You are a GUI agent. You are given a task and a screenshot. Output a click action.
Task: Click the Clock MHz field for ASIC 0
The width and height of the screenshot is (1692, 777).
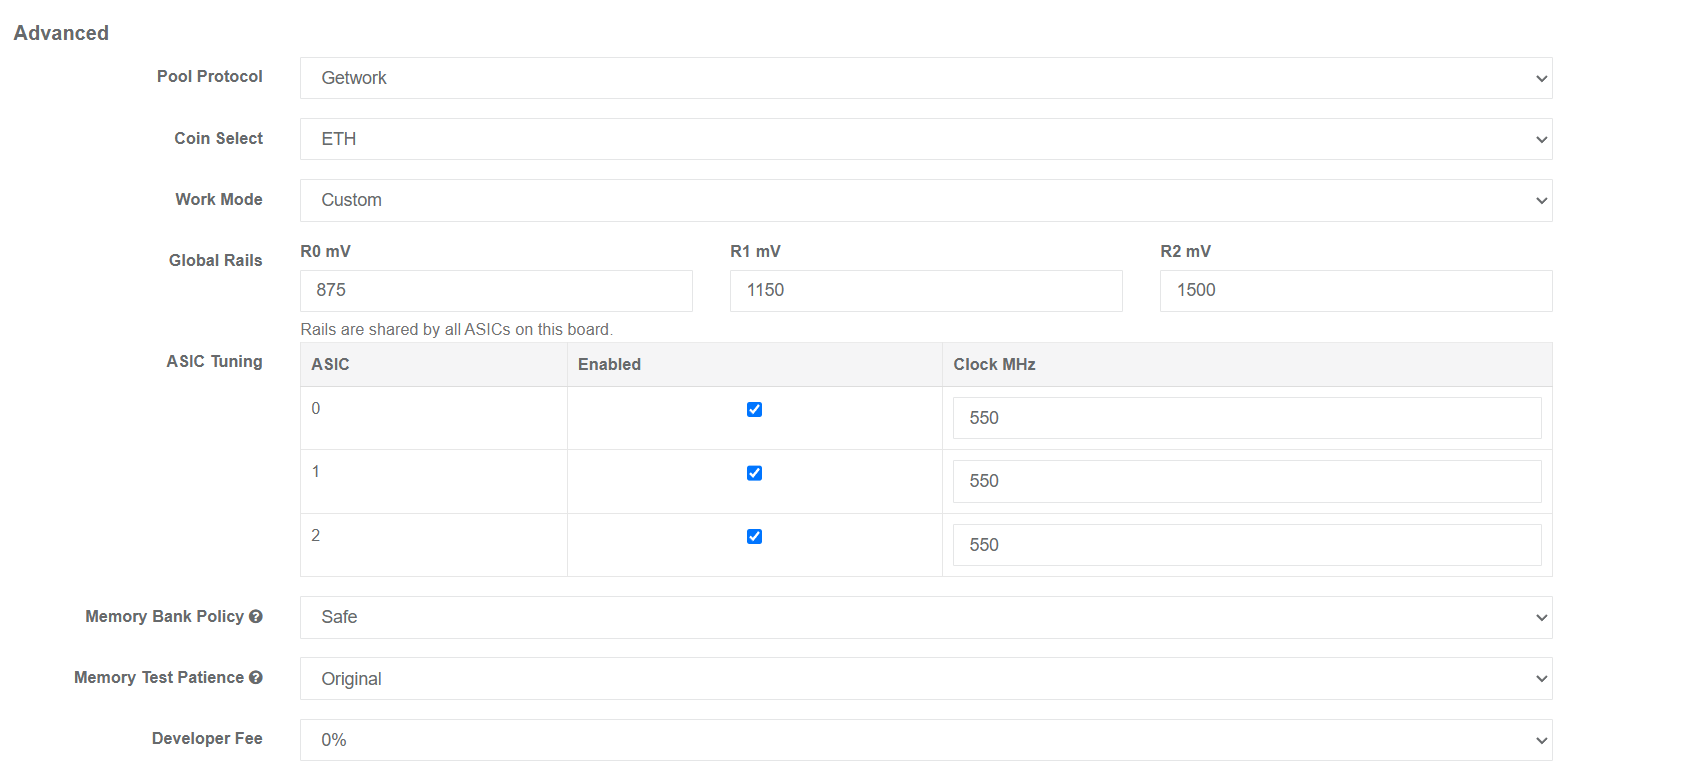pos(1247,418)
